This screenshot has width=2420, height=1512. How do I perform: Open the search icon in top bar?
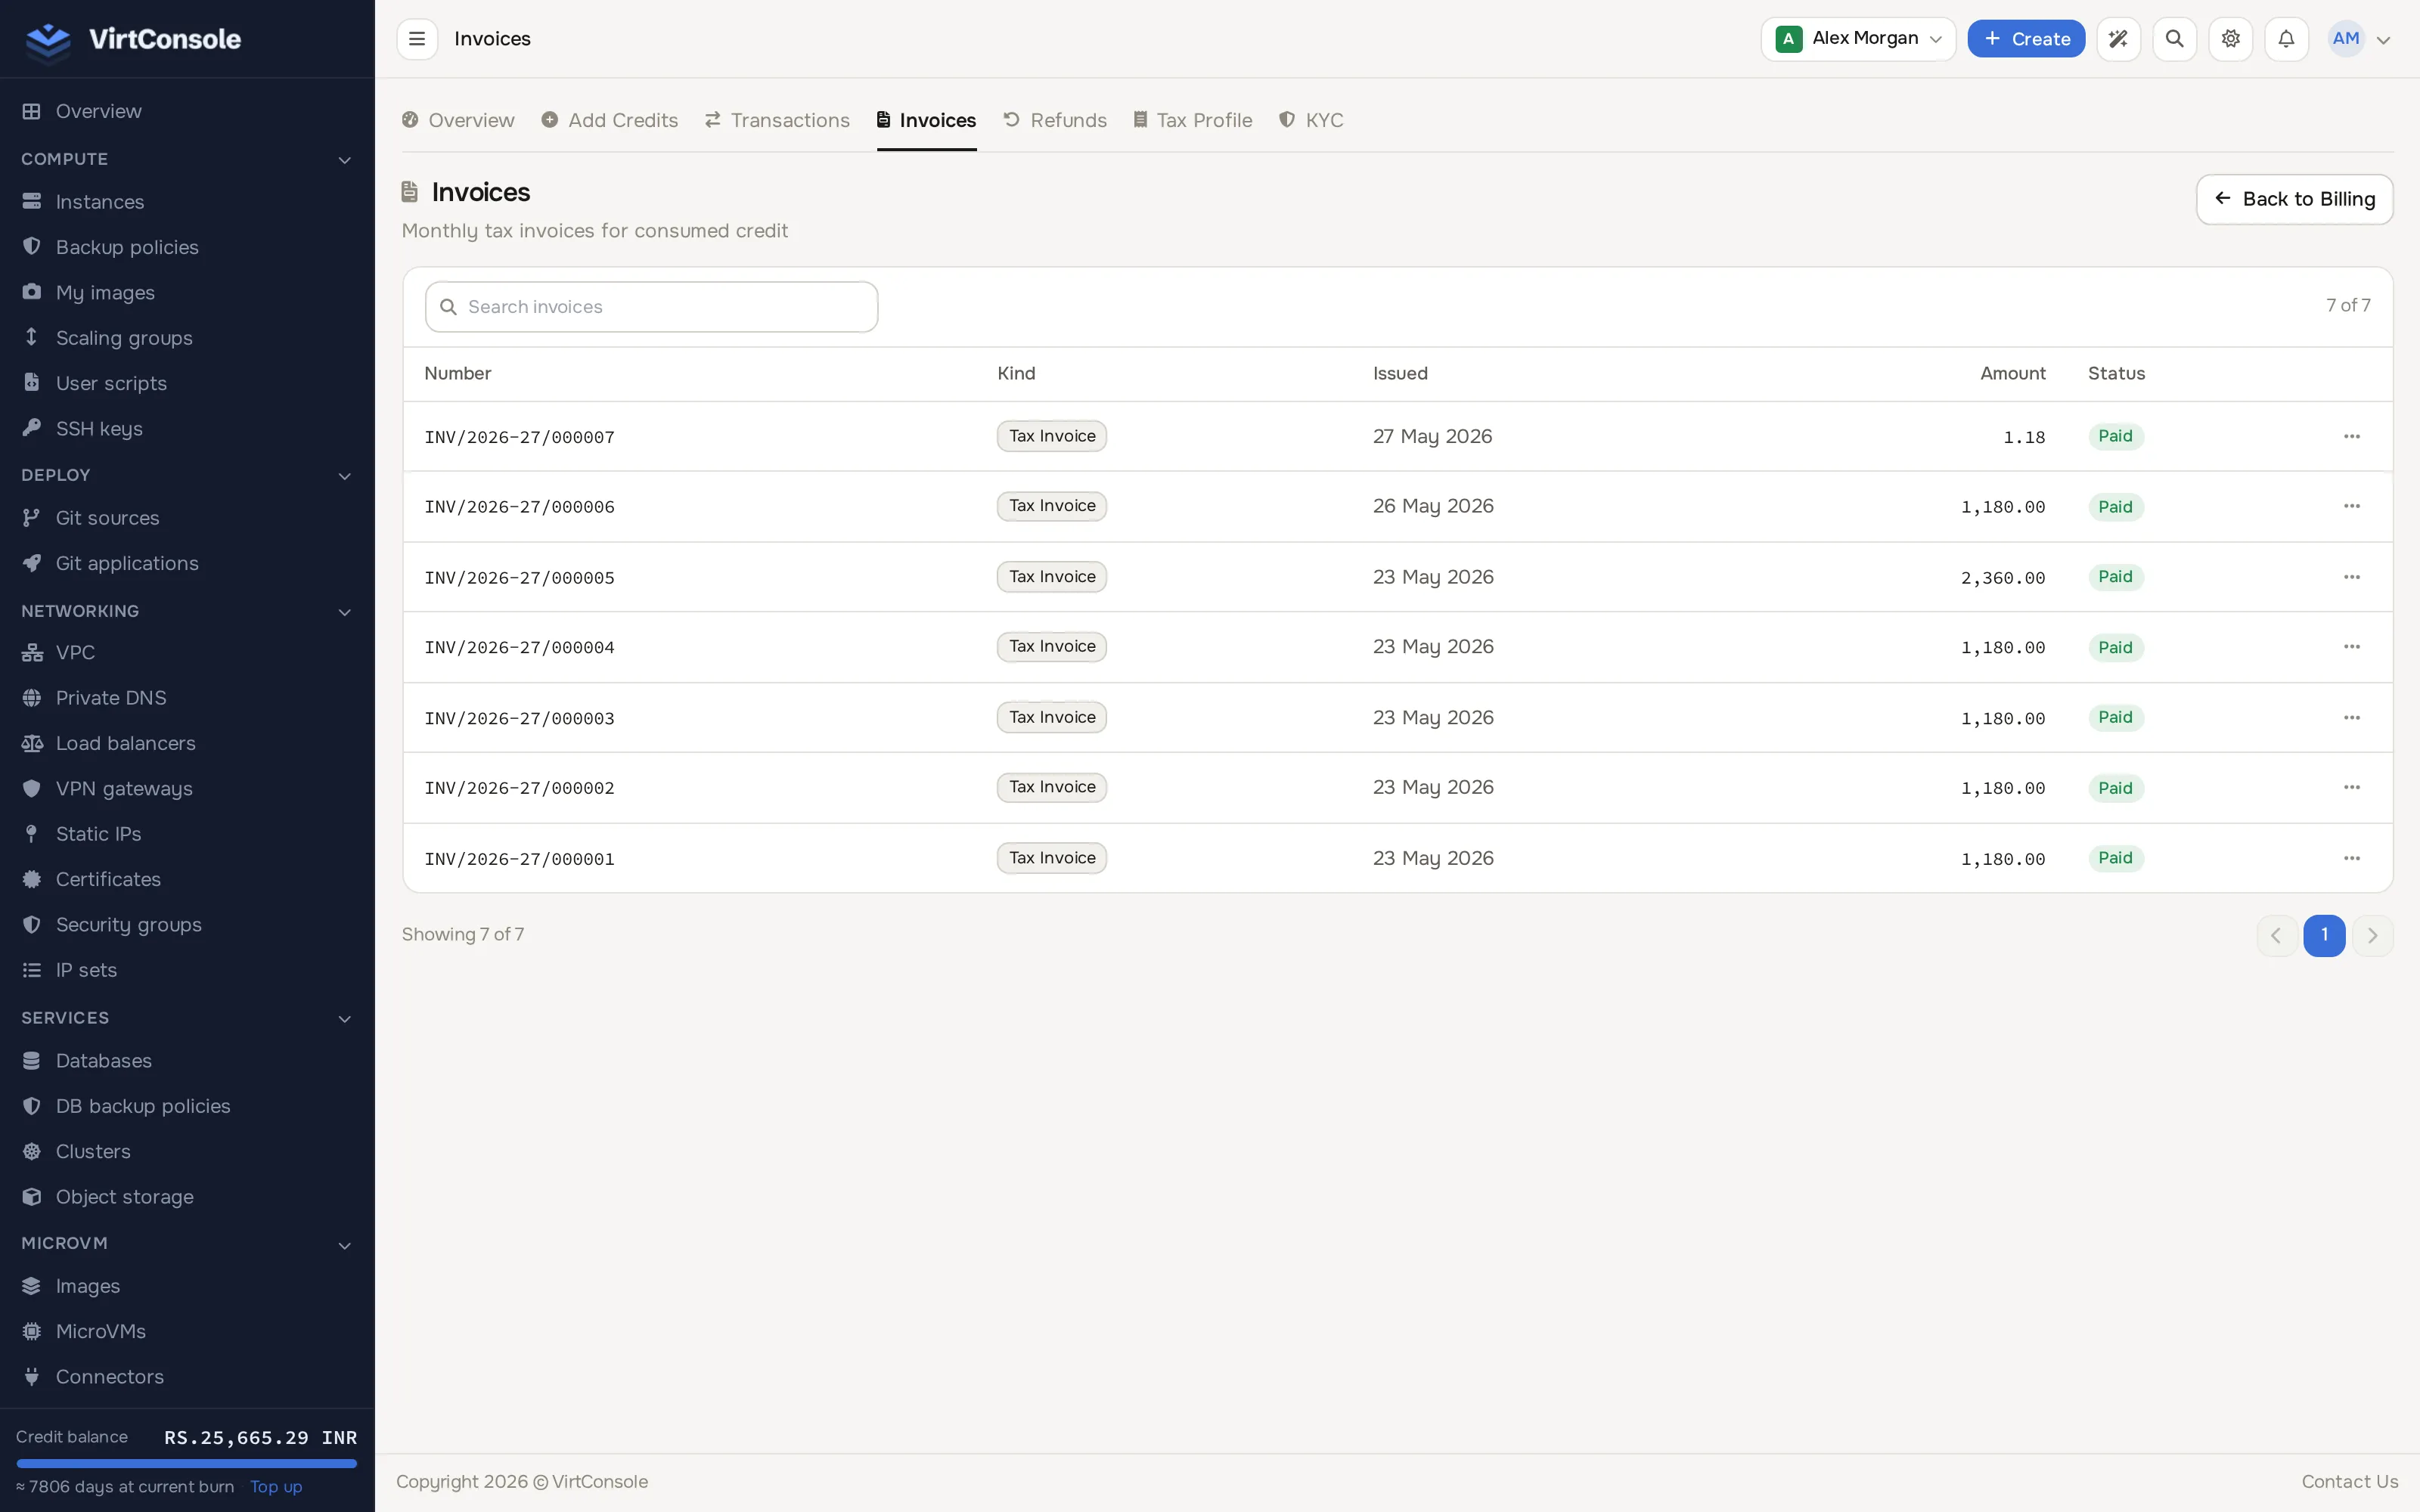tap(2174, 39)
